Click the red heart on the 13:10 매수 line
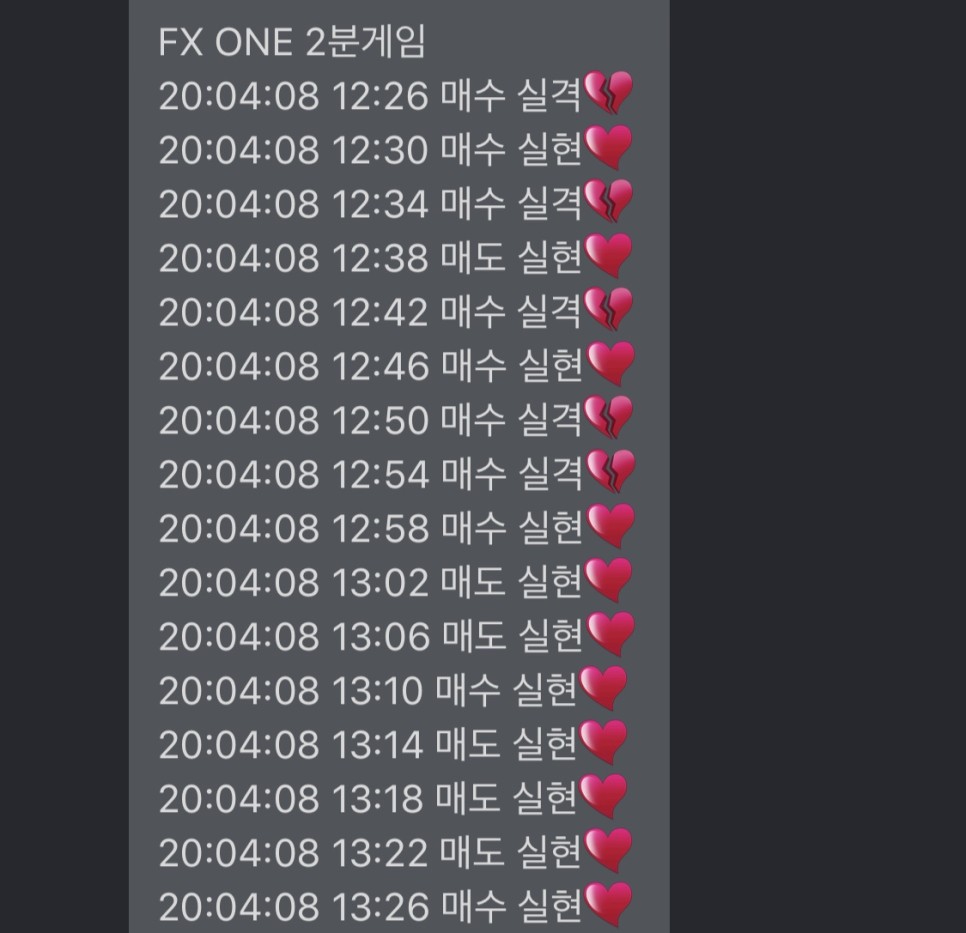The width and height of the screenshot is (966, 933). click(603, 688)
